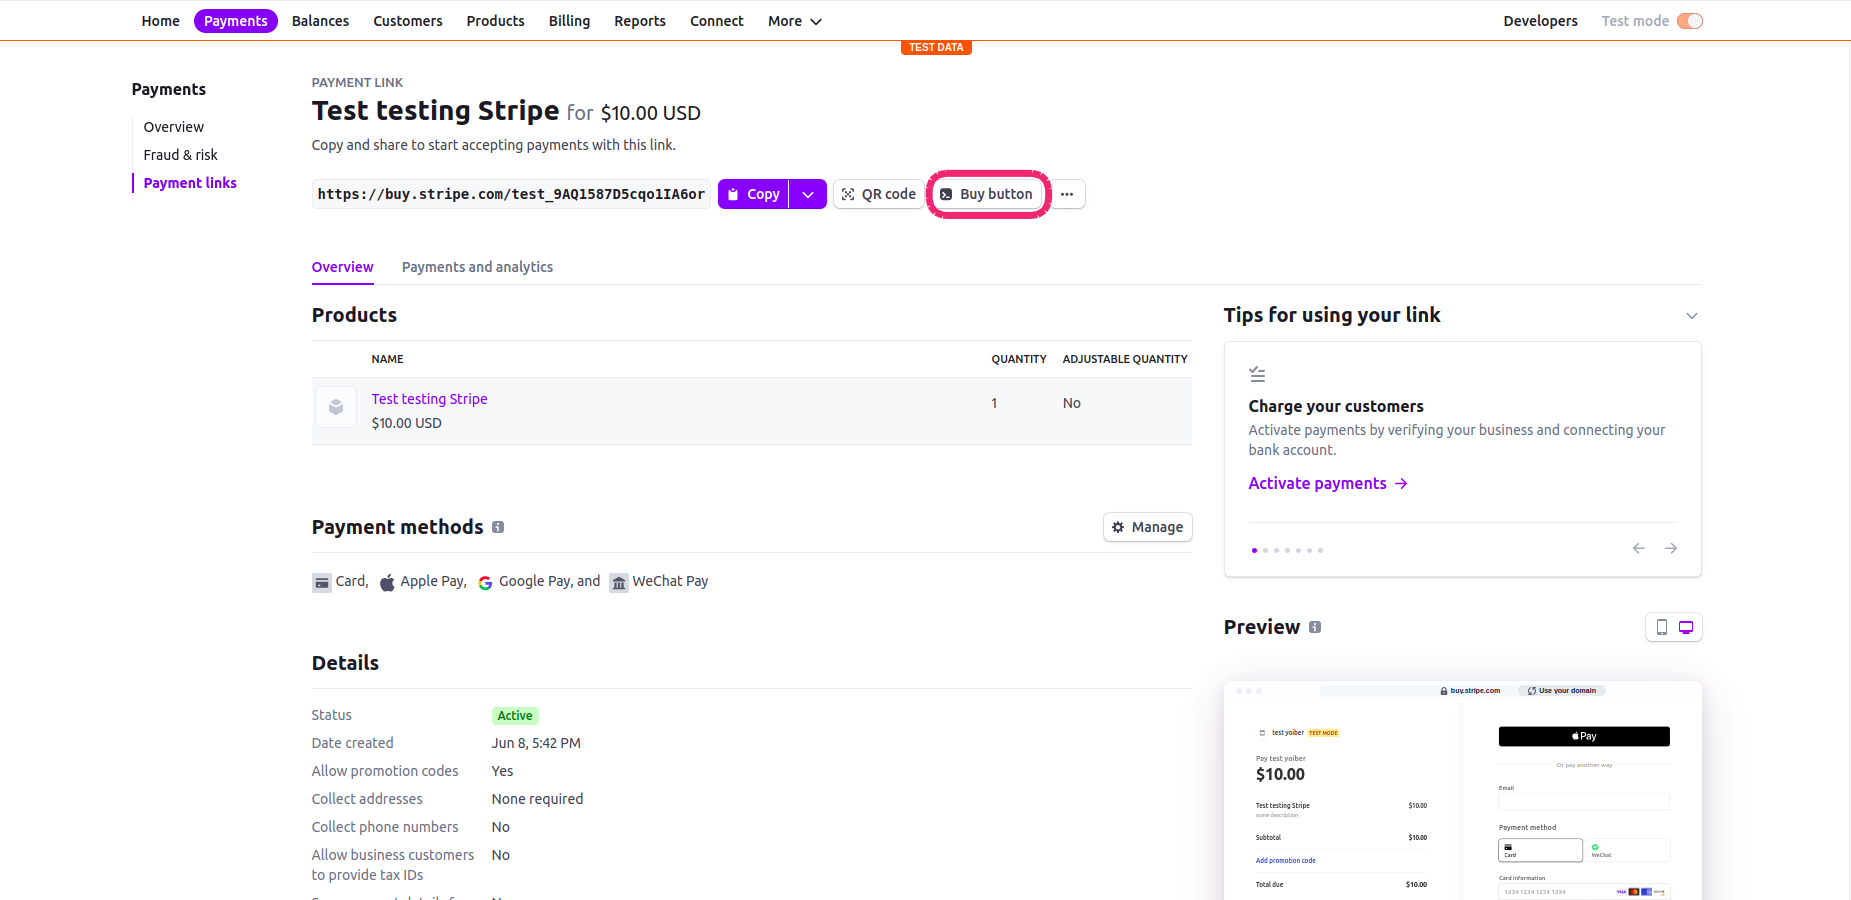The height and width of the screenshot is (900, 1851).
Task: Click the payment link URL field
Action: coord(511,194)
